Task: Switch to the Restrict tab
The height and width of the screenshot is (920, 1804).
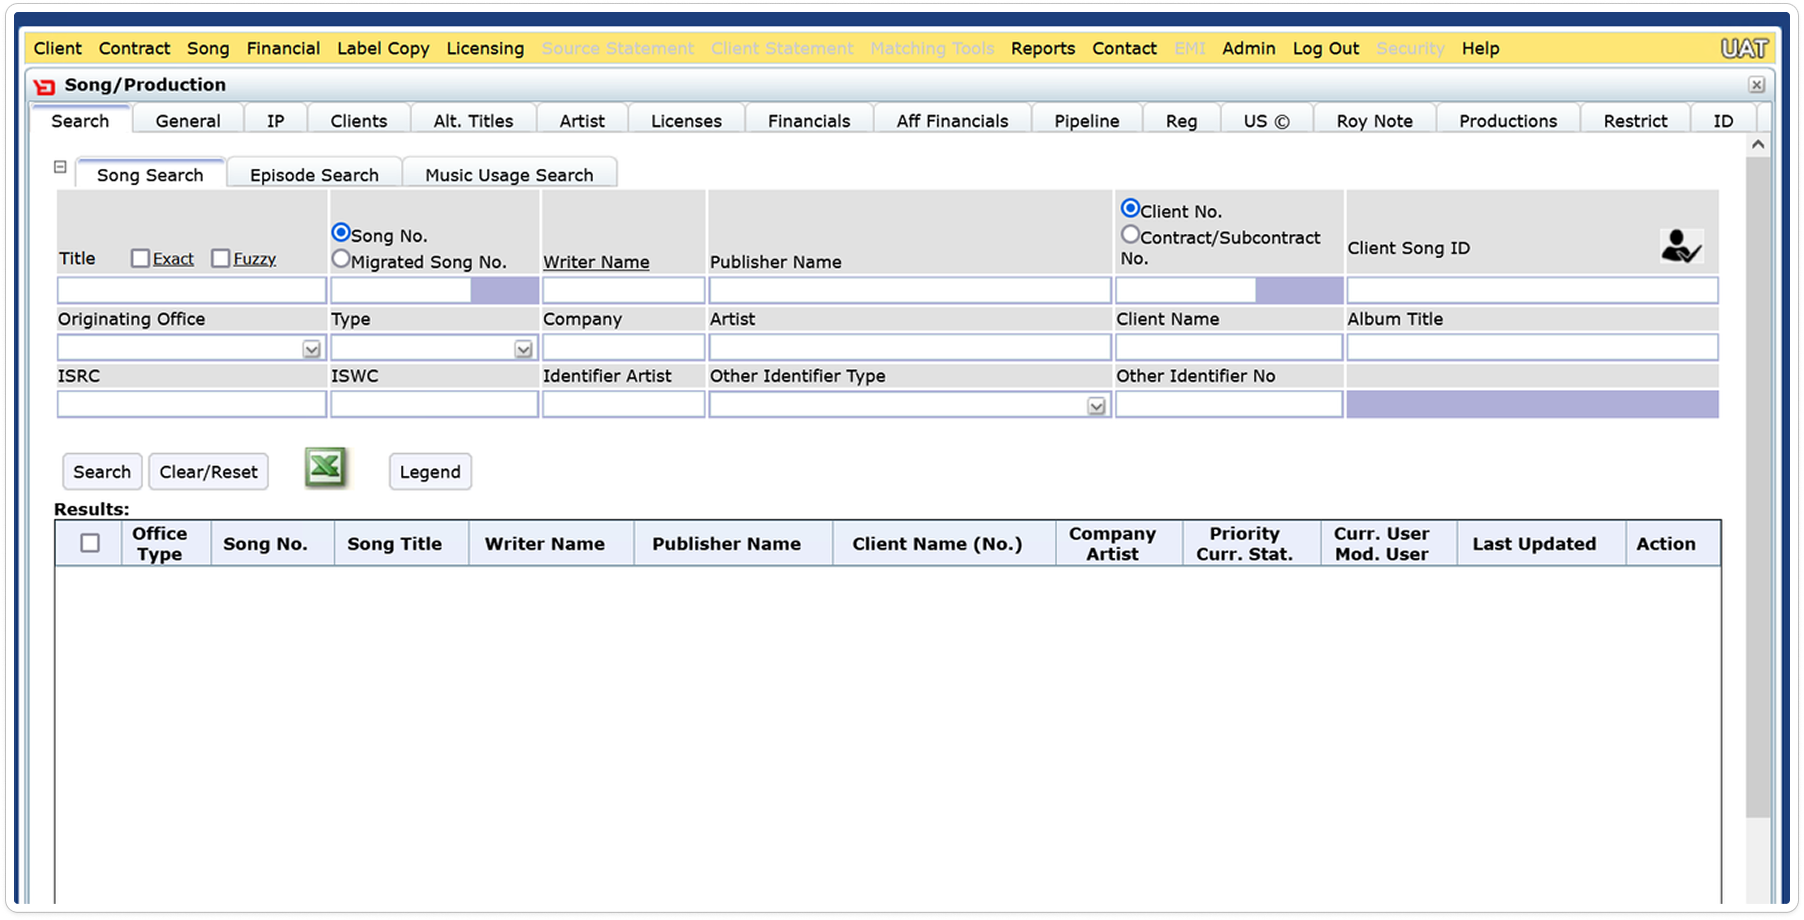Action: click(1635, 120)
